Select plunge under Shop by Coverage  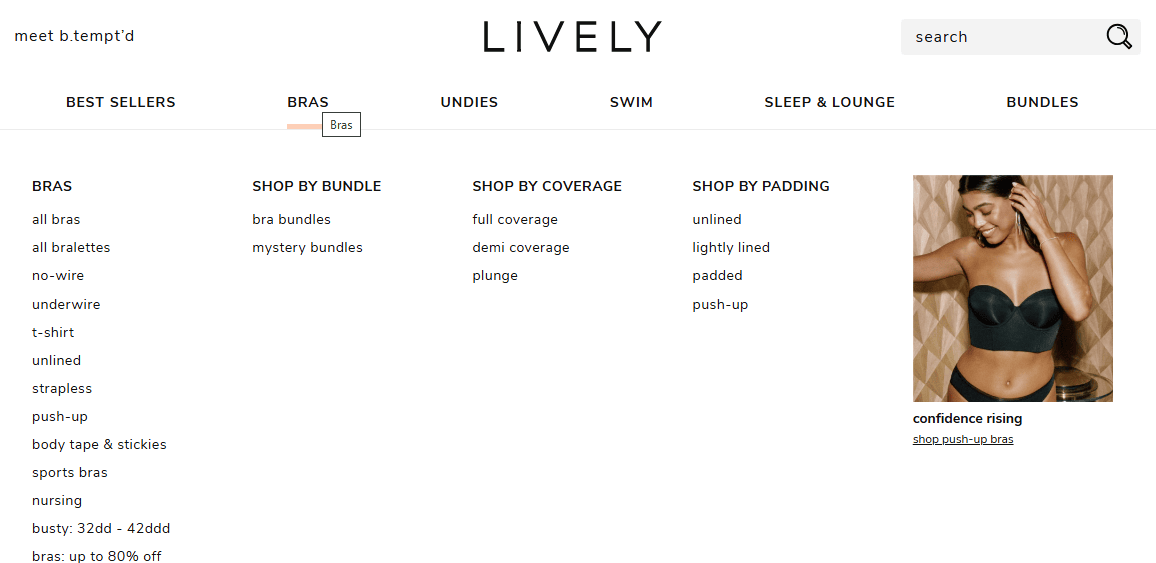(495, 276)
